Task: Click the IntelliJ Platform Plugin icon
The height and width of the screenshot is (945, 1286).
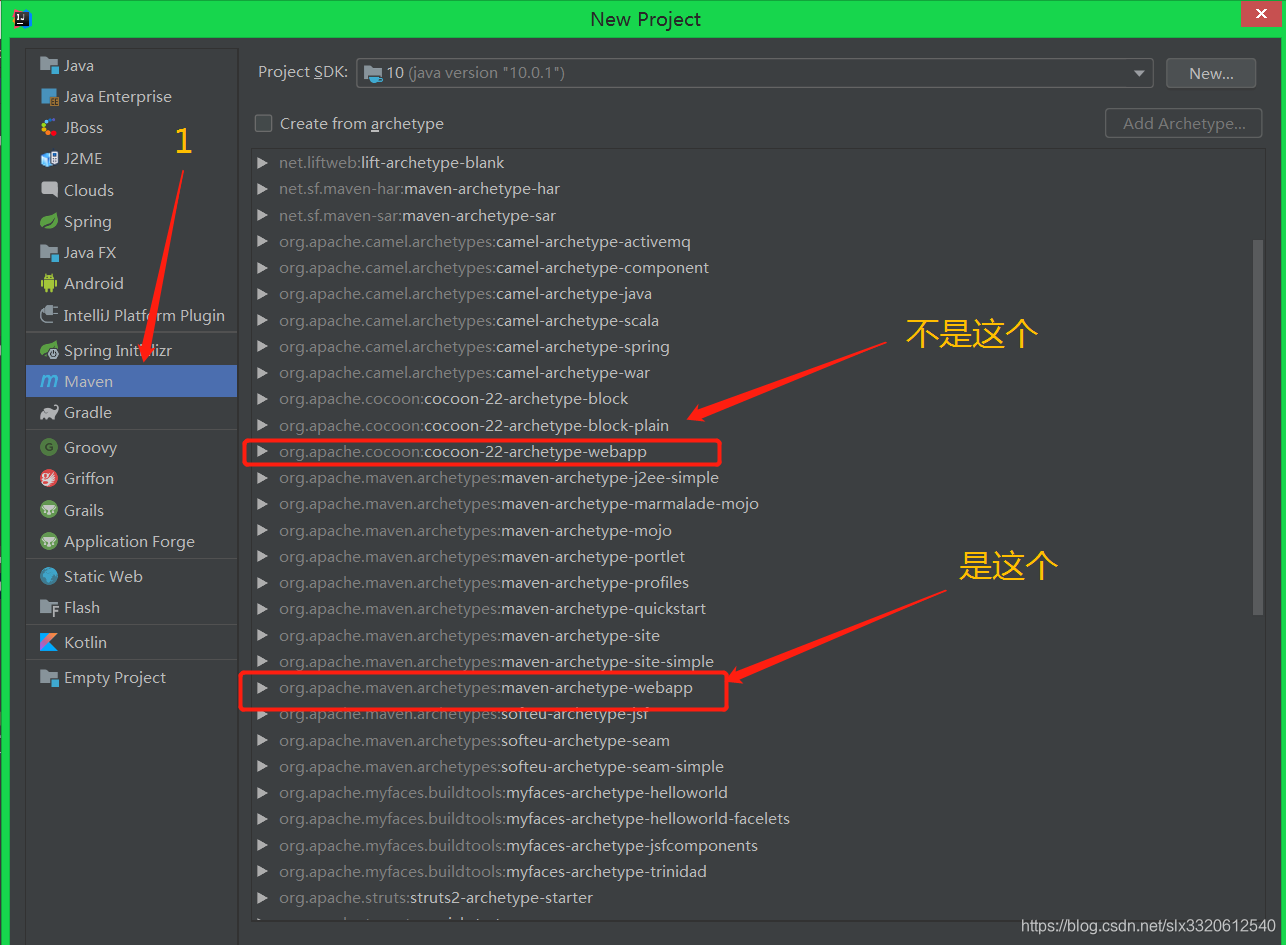Action: coord(49,314)
